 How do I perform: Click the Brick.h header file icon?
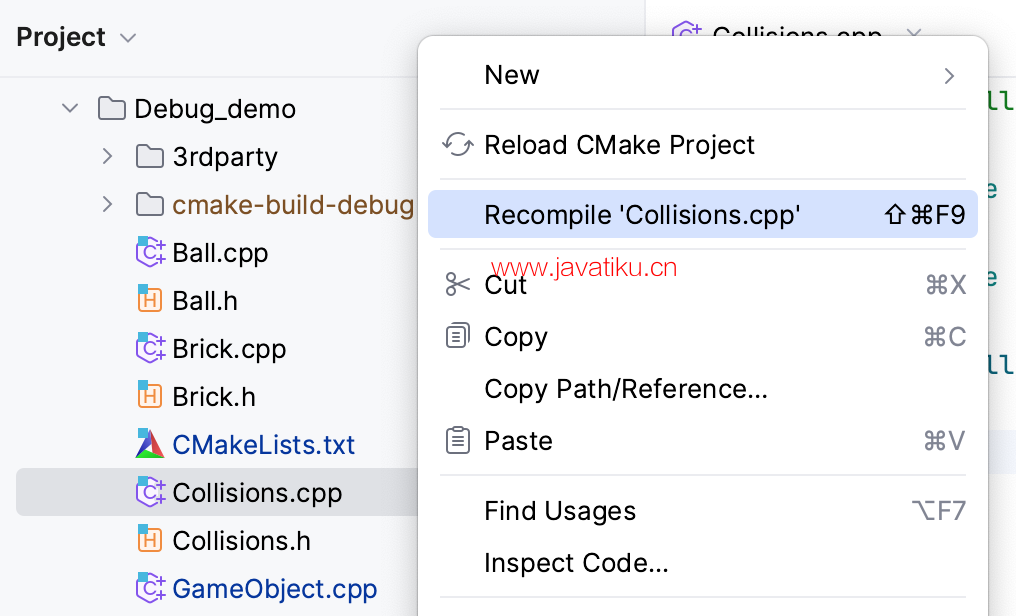point(150,396)
